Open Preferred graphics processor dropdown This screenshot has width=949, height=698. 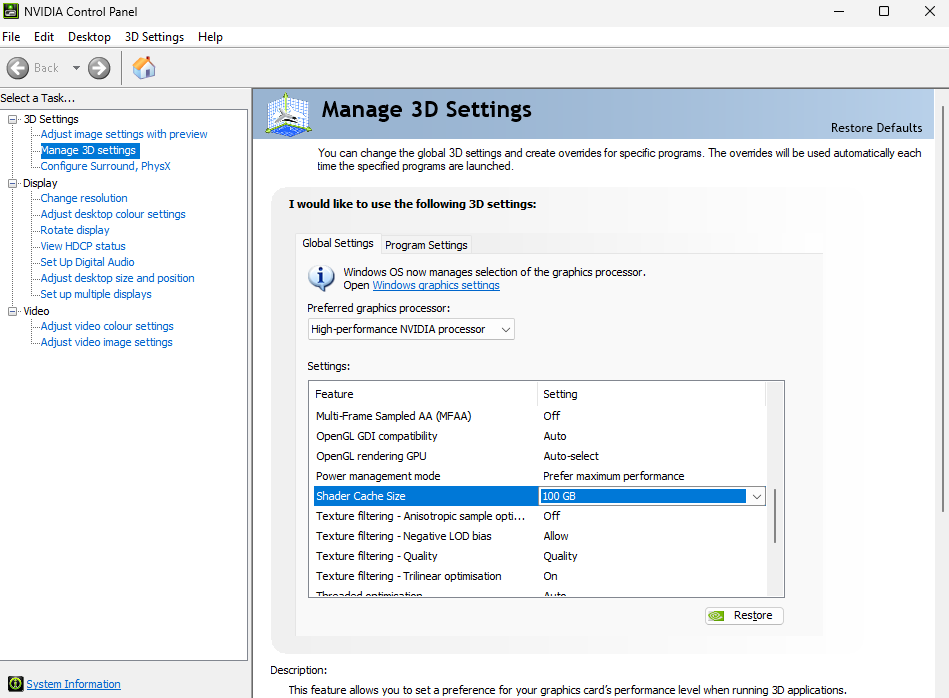(411, 329)
